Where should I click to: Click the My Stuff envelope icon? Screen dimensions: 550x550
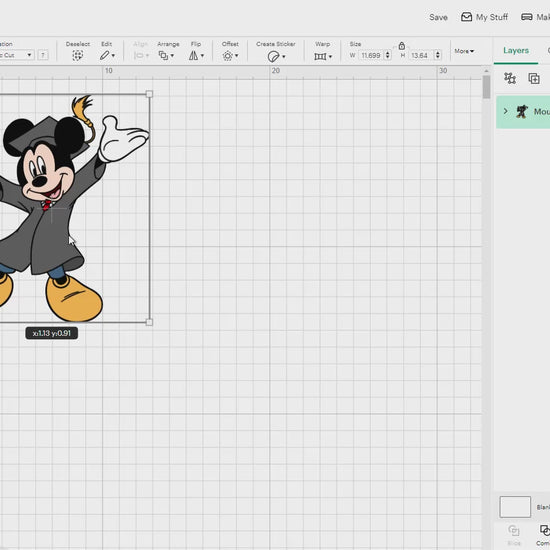coord(466,17)
